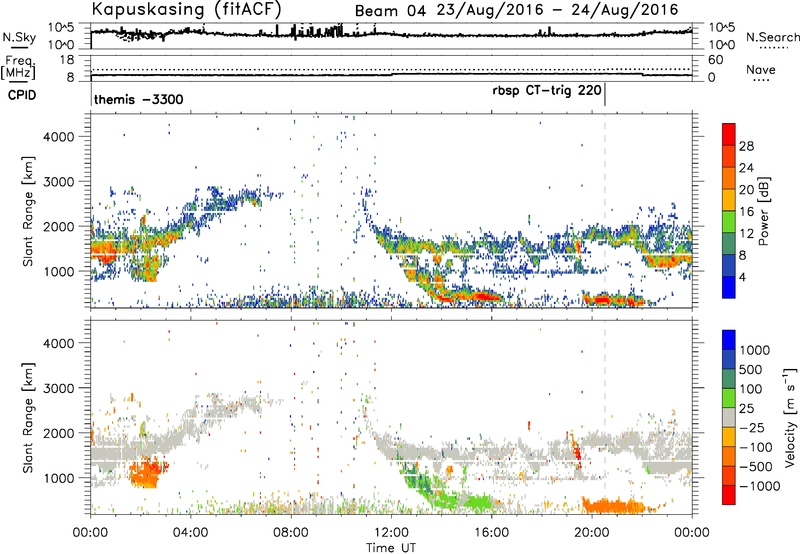Click the 'Time UT' axis label
This screenshot has height=554, width=800.
pyautogui.click(x=391, y=548)
